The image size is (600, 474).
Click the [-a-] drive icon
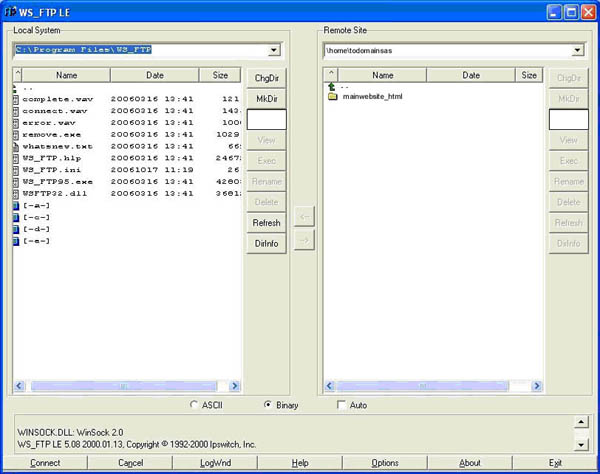coord(16,206)
